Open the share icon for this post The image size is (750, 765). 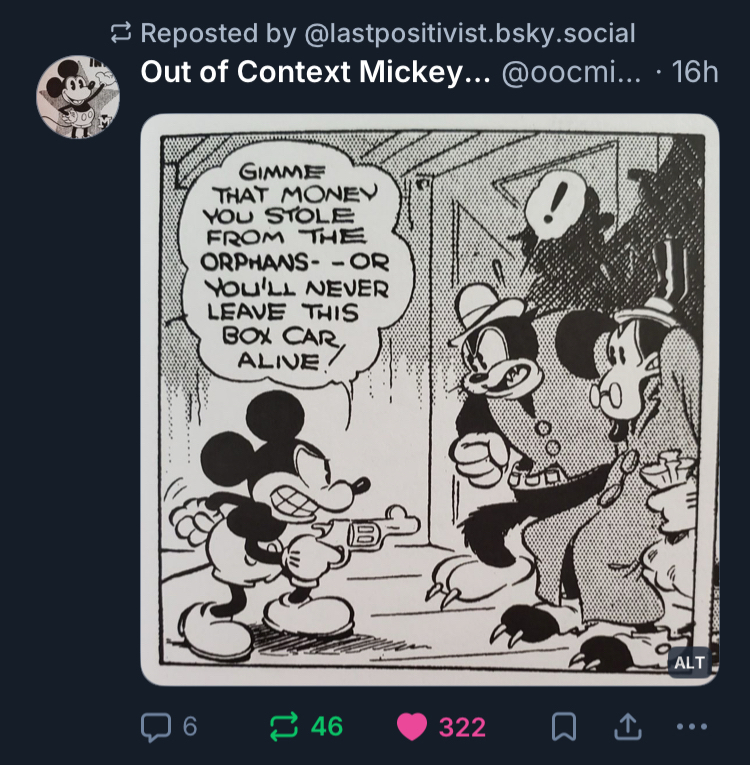tap(627, 727)
